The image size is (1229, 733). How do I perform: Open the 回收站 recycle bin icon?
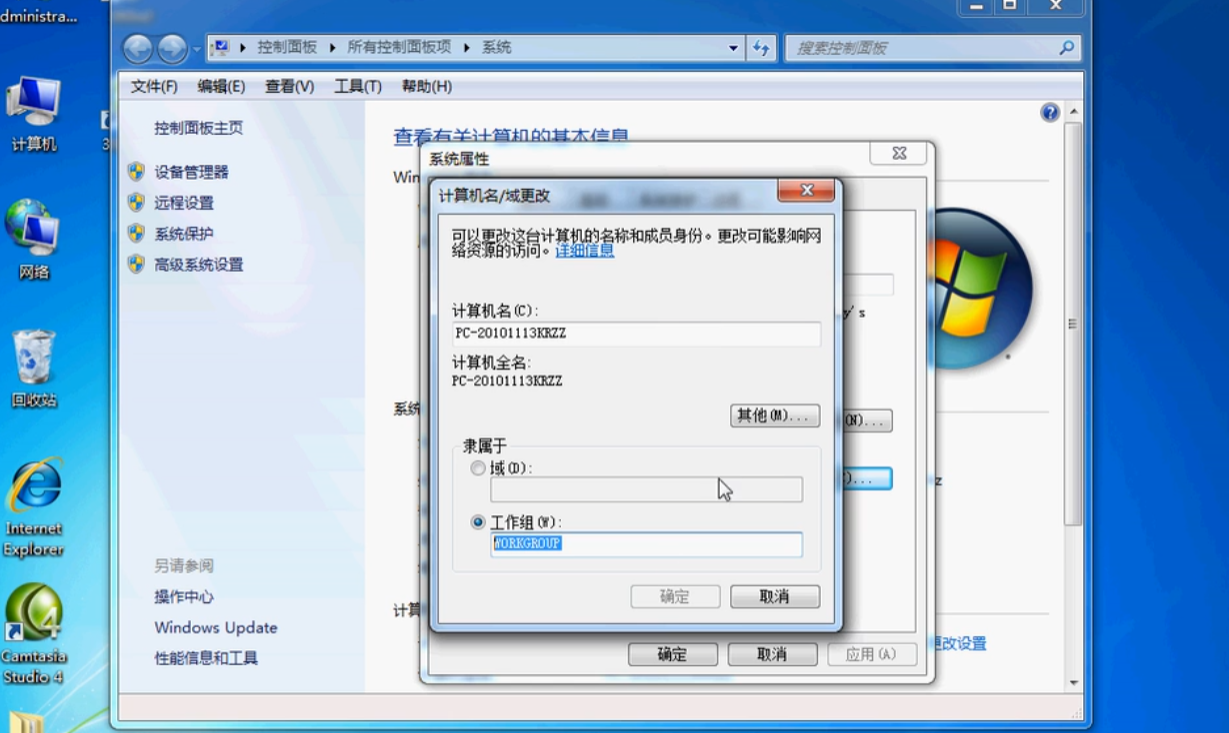[34, 368]
